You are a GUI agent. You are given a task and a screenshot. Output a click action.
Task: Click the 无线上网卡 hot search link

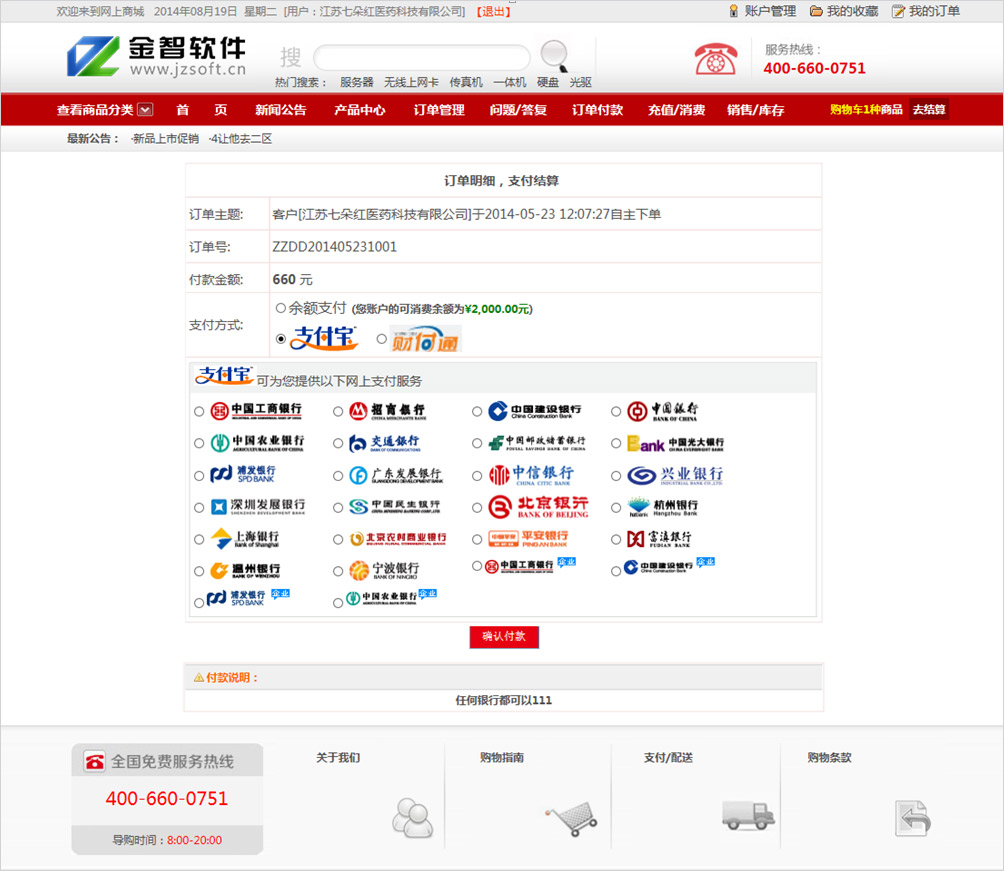411,83
